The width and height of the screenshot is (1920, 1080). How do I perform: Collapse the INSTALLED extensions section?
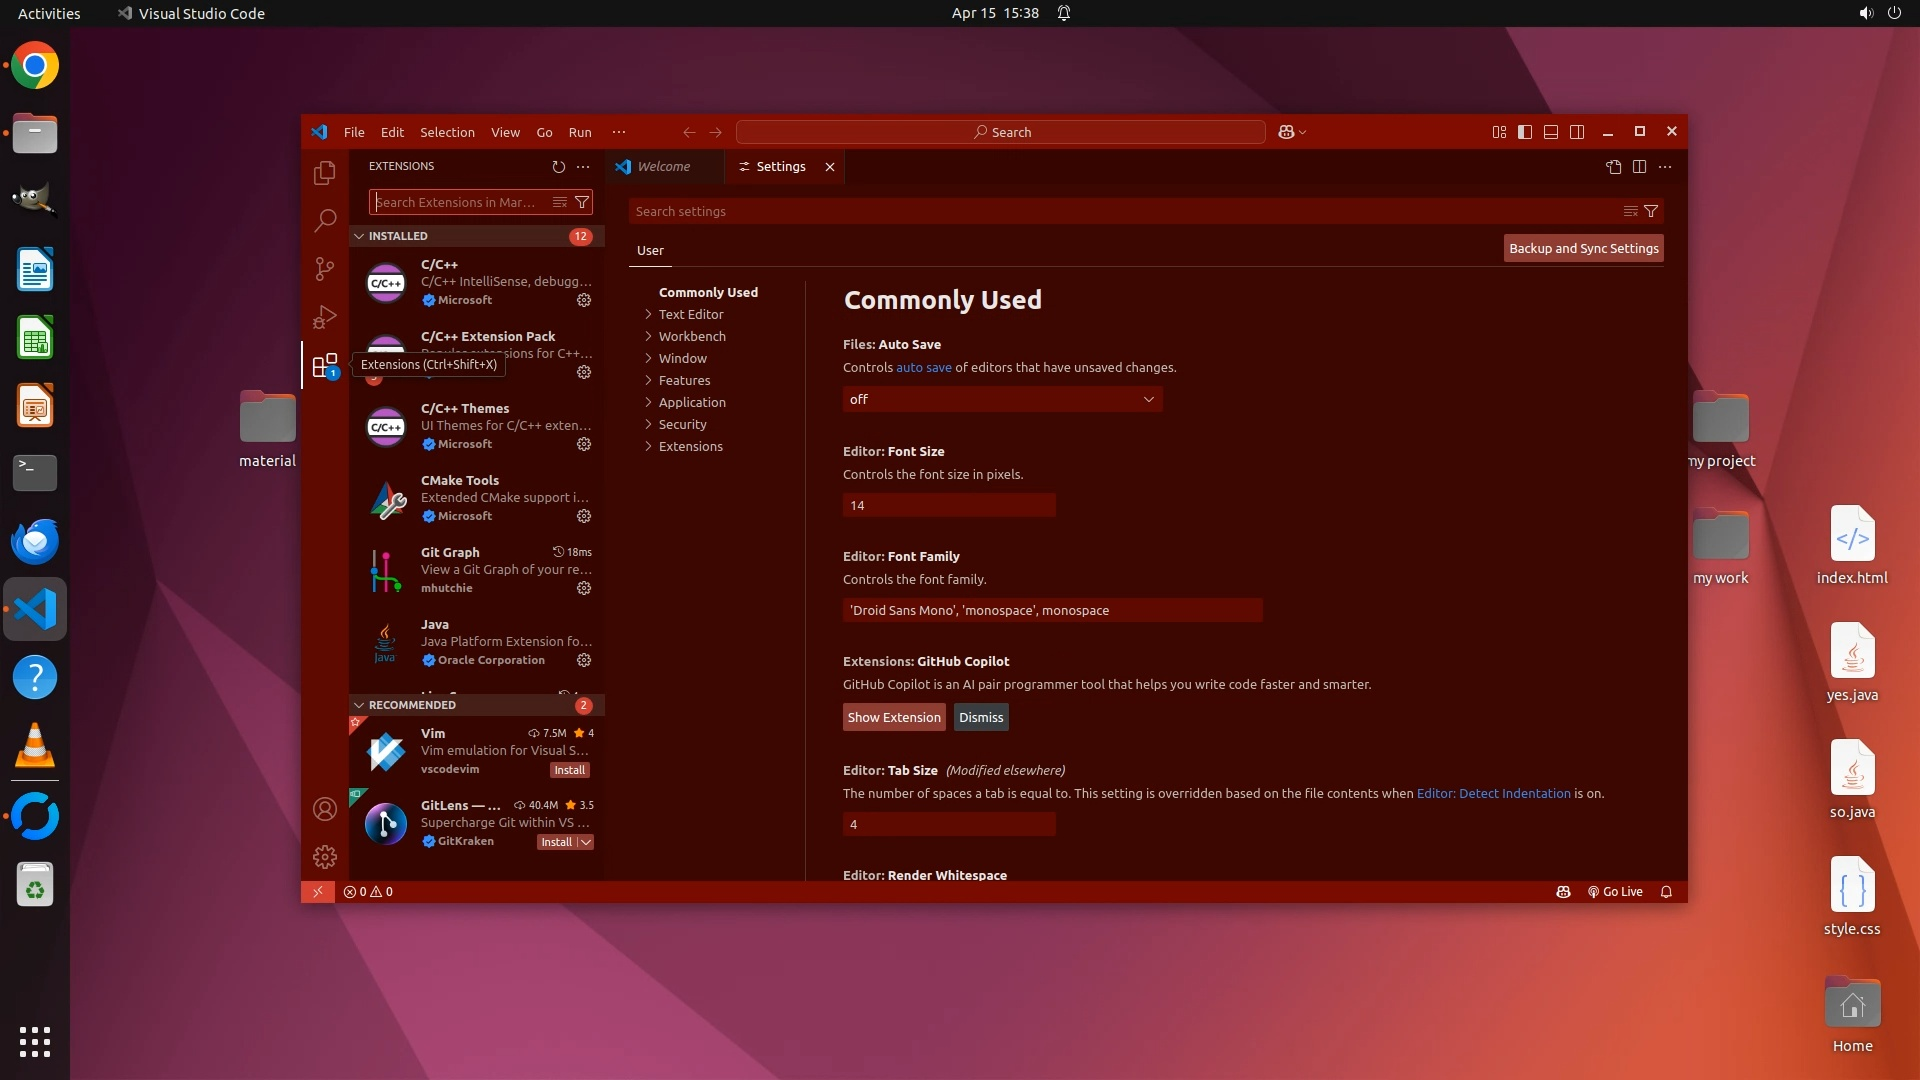pyautogui.click(x=398, y=236)
